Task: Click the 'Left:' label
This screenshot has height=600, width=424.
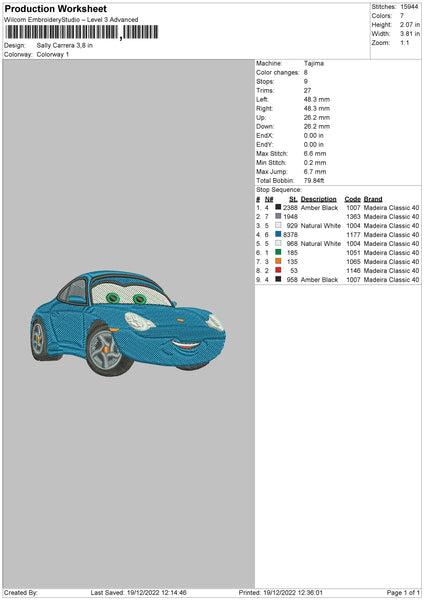Action: (x=262, y=99)
